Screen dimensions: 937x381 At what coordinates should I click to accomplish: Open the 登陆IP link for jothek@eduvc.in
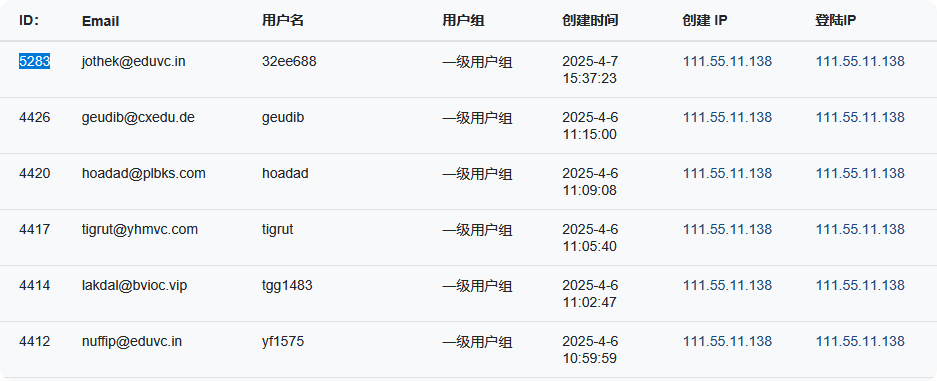[x=860, y=61]
